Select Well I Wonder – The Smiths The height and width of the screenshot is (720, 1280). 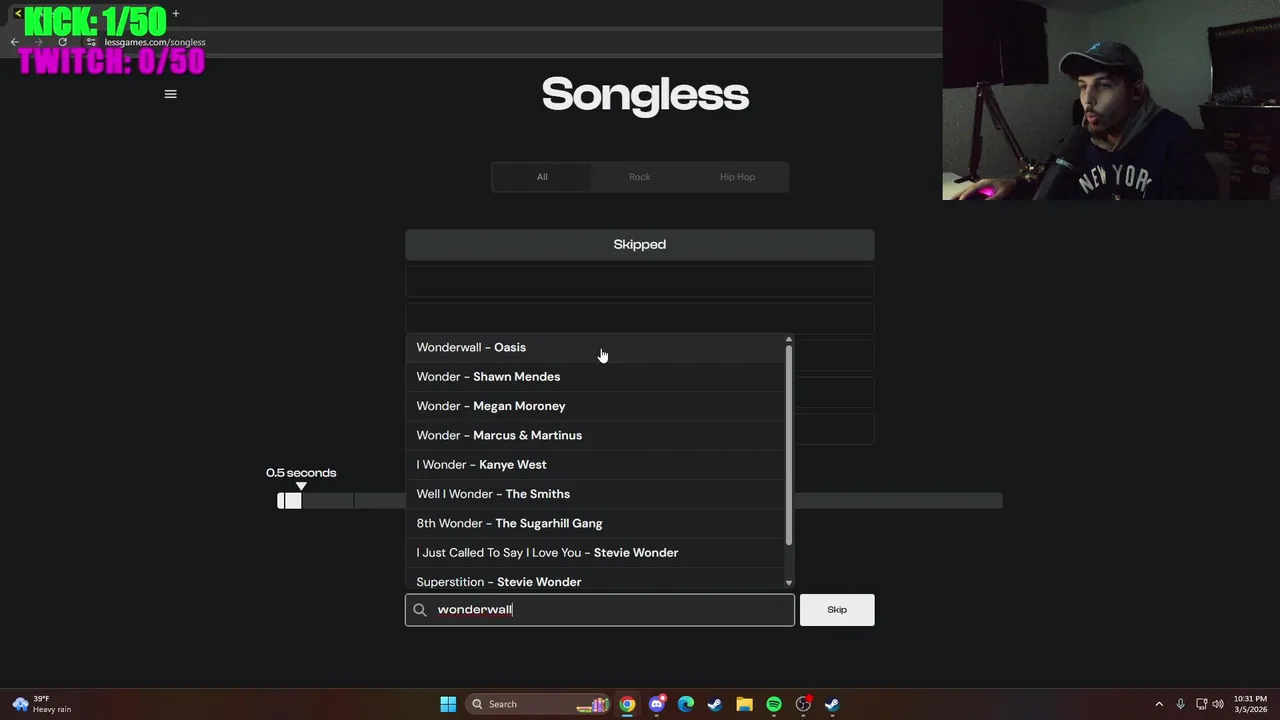pyautogui.click(x=595, y=494)
